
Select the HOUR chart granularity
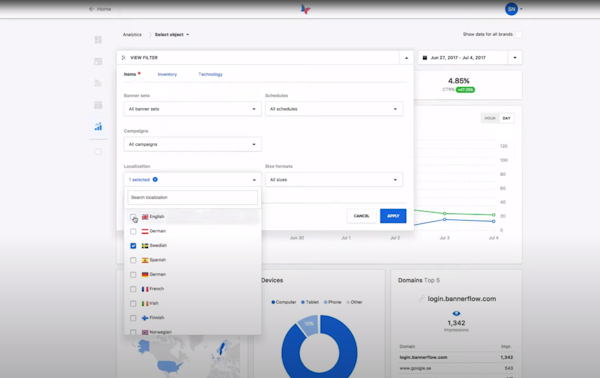pos(490,118)
